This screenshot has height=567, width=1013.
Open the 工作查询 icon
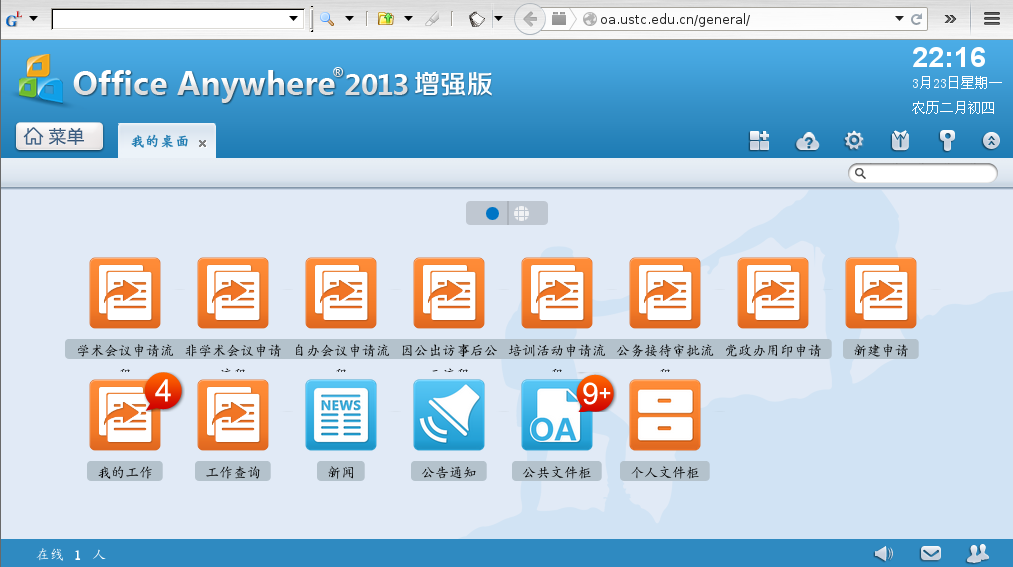233,415
